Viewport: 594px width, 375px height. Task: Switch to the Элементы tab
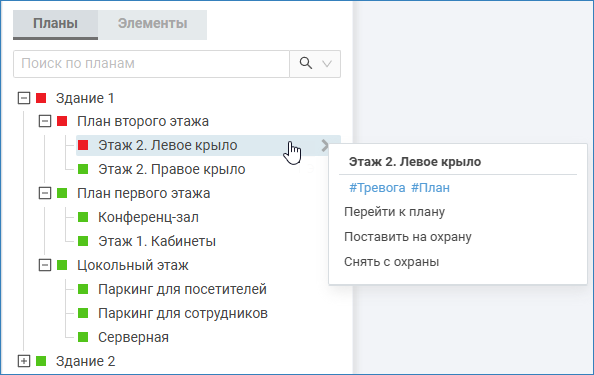(x=152, y=24)
